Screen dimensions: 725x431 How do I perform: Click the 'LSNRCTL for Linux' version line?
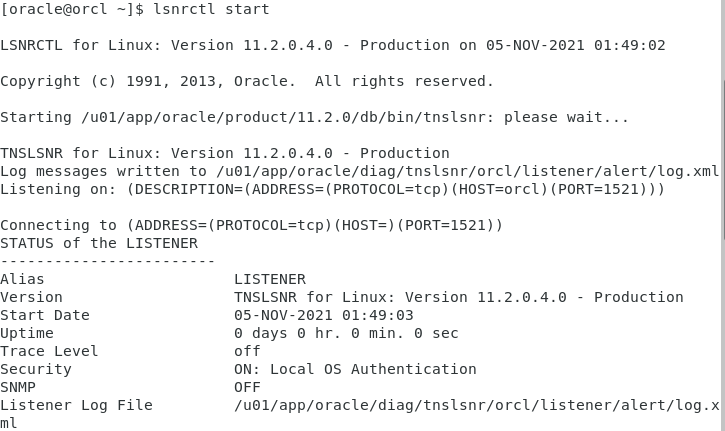(x=332, y=45)
